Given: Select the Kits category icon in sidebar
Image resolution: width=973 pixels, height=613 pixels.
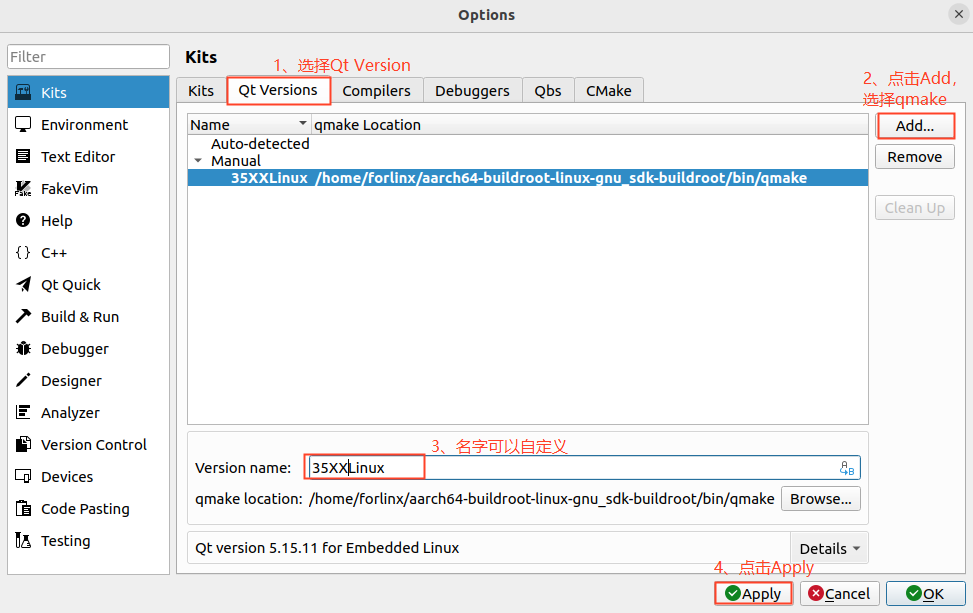Looking at the screenshot, I should click(23, 92).
